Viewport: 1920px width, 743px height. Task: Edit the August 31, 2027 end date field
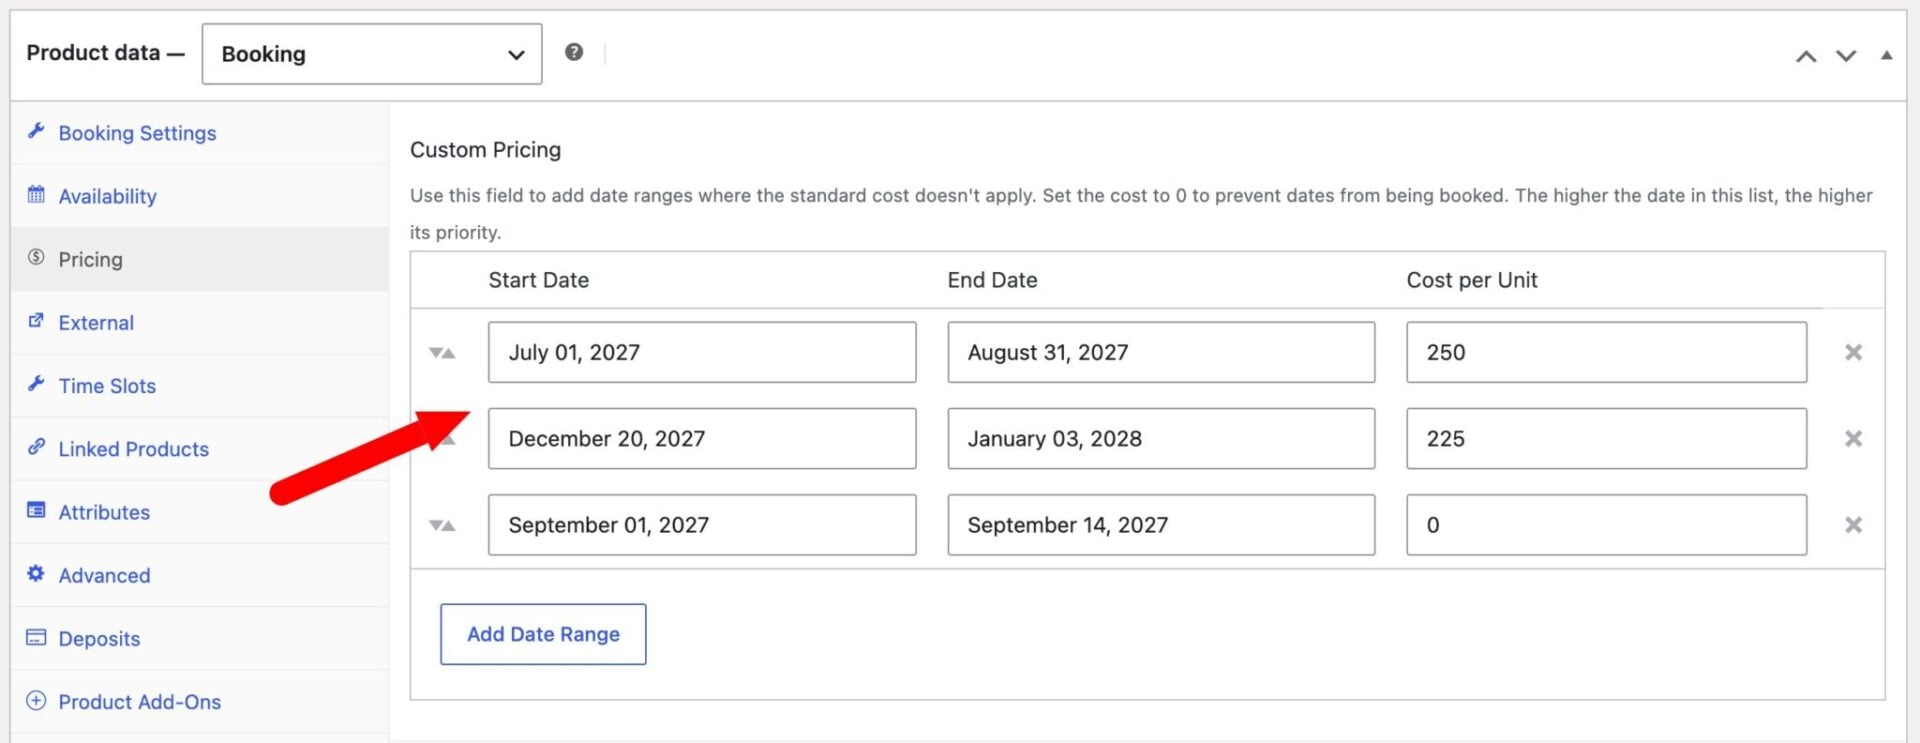point(1161,352)
